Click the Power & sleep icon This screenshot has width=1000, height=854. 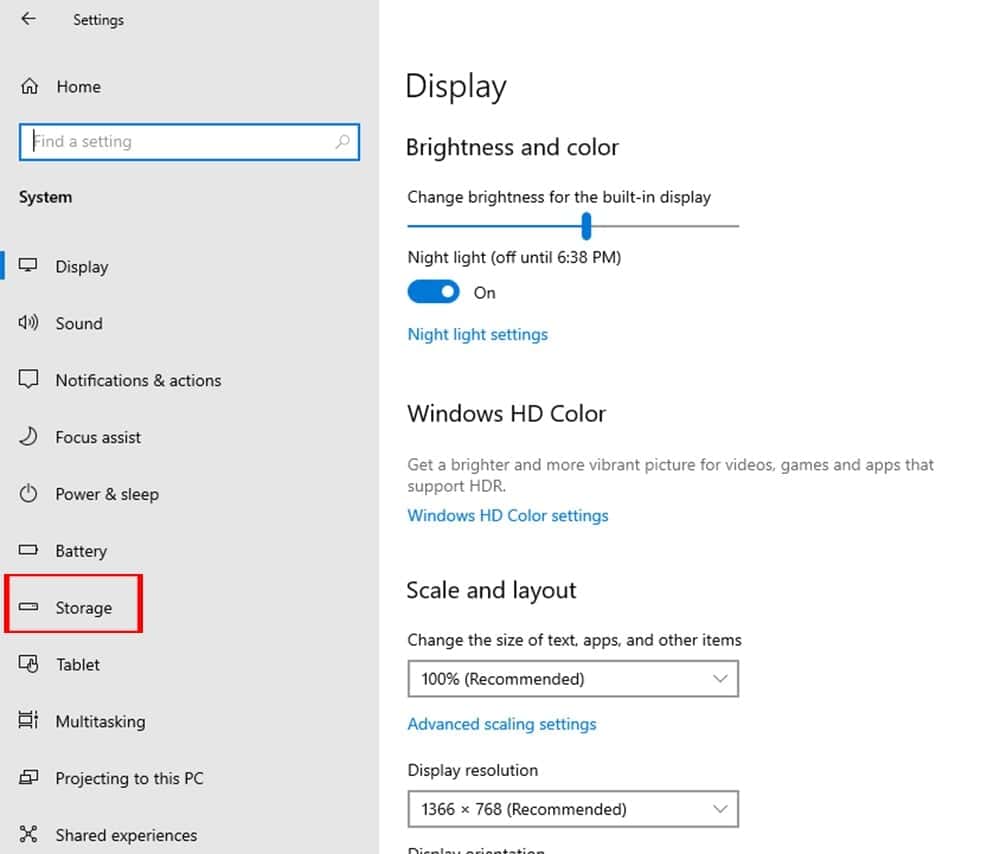tap(29, 494)
